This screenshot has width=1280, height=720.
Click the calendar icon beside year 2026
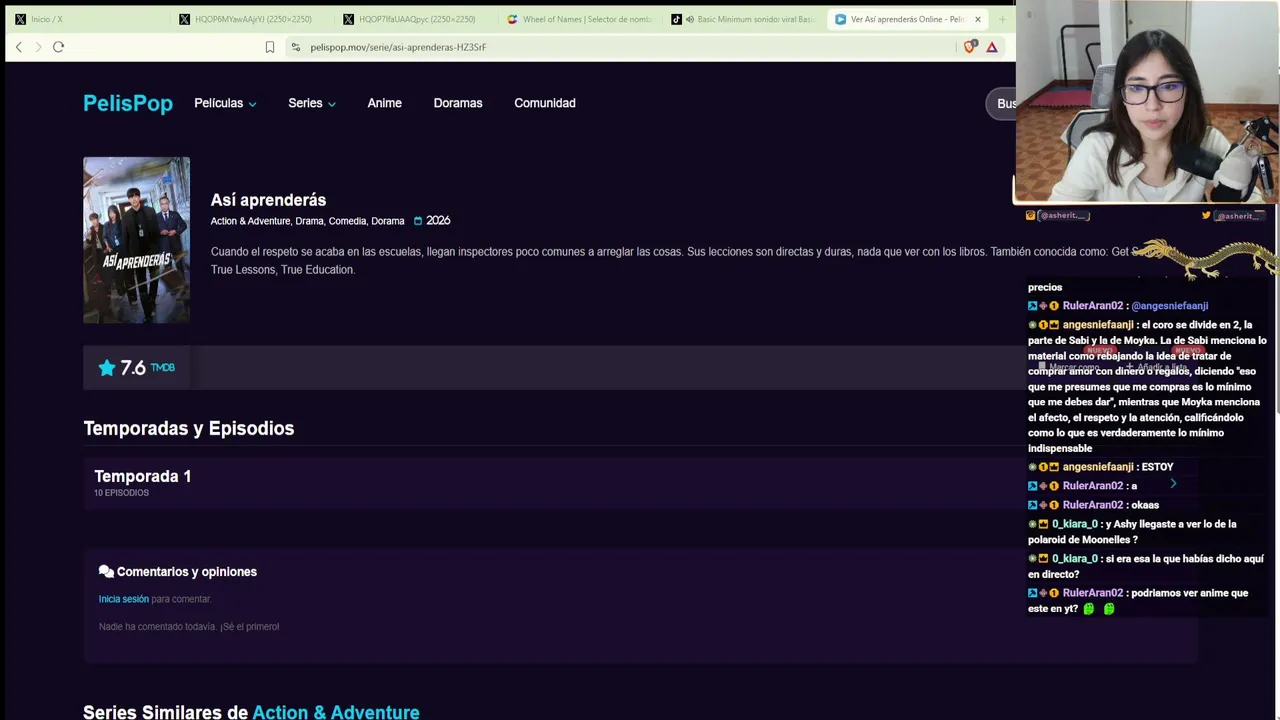(x=418, y=221)
